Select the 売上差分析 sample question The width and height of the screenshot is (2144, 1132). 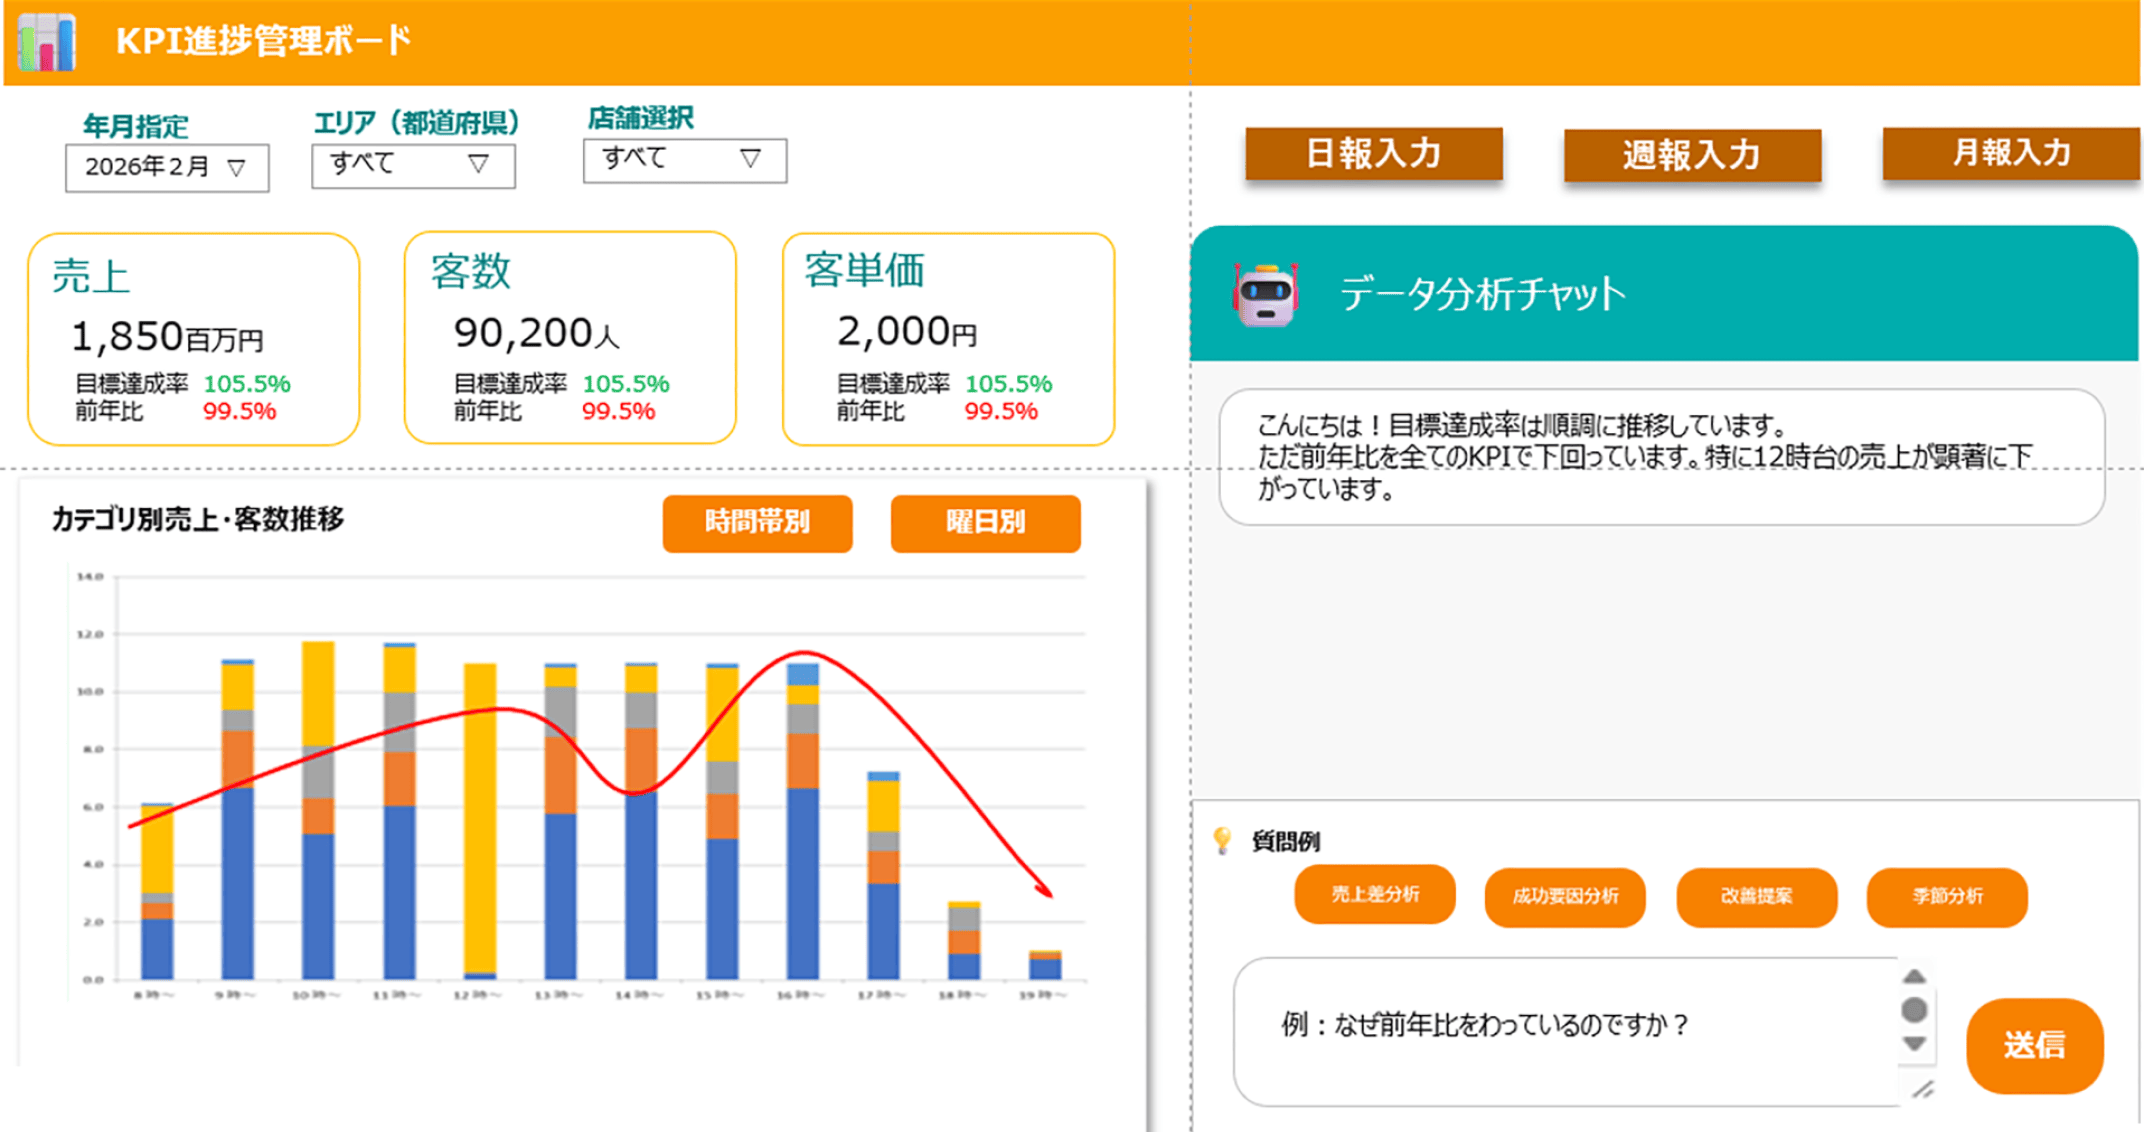[x=1375, y=895]
